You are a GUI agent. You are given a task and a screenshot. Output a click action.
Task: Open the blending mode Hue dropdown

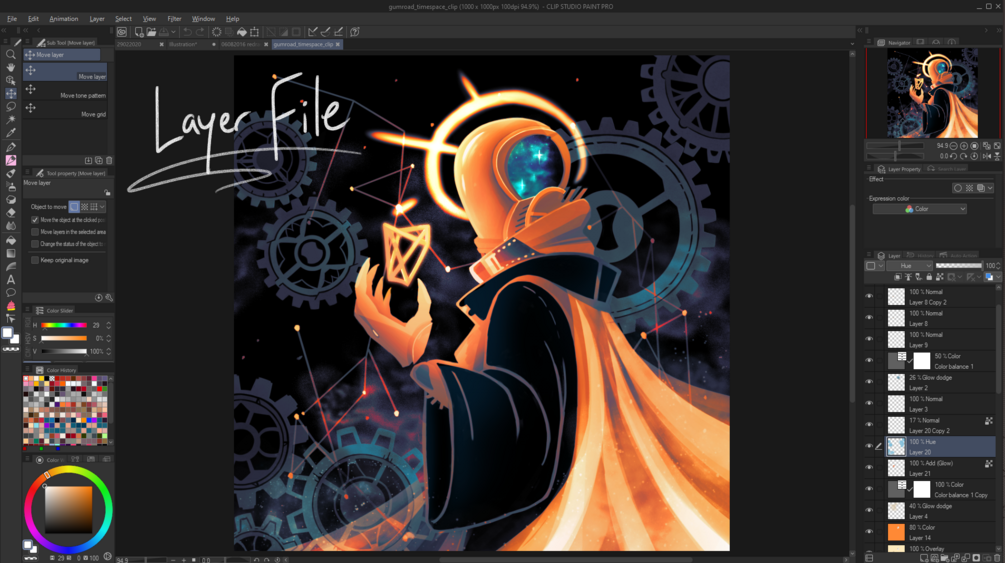(x=909, y=265)
